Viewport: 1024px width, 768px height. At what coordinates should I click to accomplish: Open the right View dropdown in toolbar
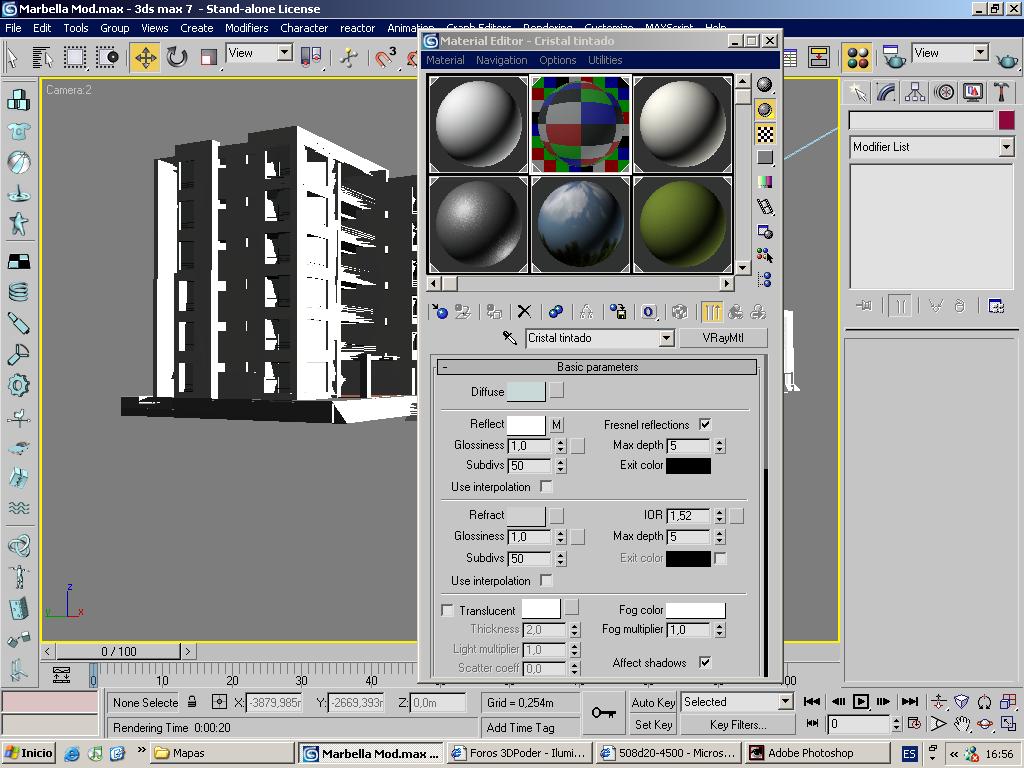[x=980, y=53]
